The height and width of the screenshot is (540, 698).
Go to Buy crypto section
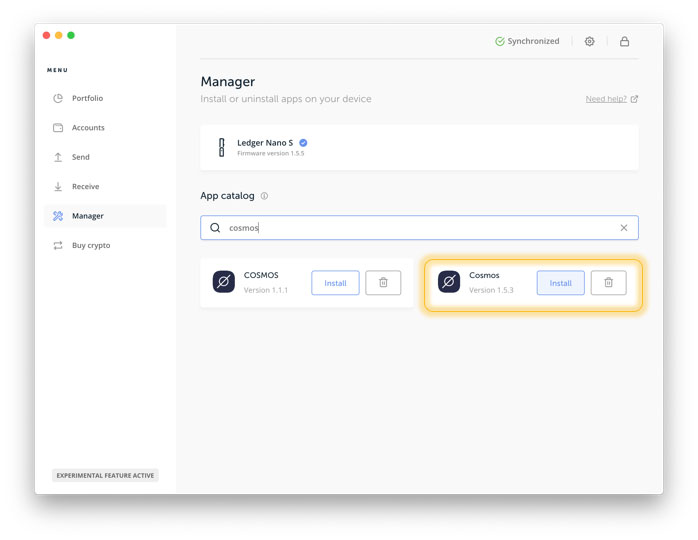pyautogui.click(x=91, y=245)
